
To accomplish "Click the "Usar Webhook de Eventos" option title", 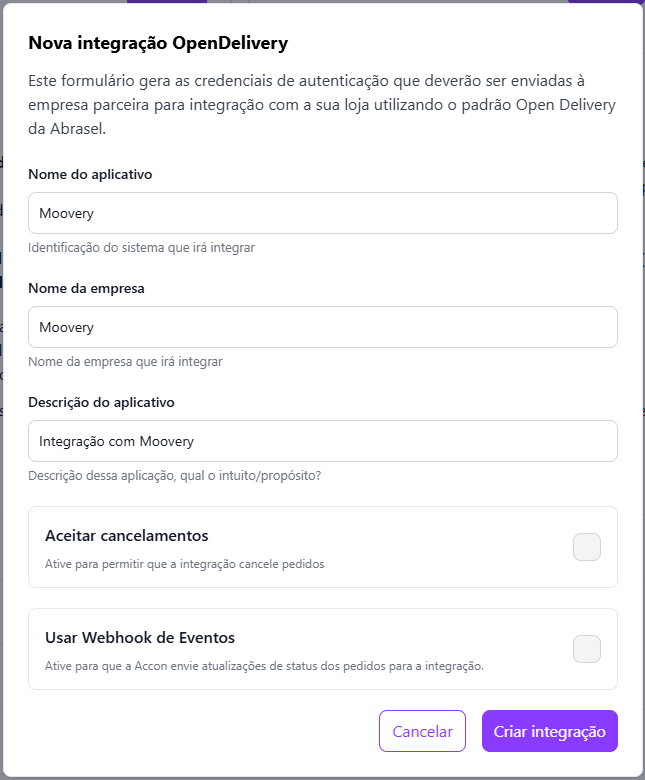I will coord(140,638).
